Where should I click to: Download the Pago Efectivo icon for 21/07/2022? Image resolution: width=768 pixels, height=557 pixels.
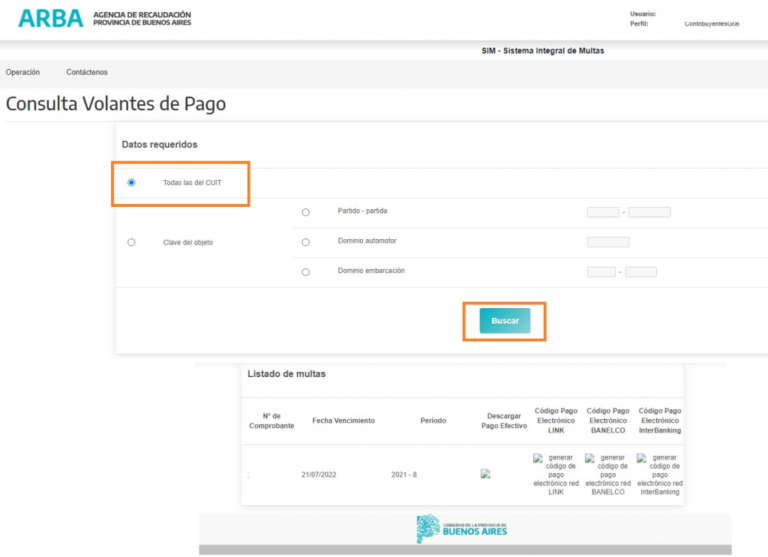[x=485, y=474]
